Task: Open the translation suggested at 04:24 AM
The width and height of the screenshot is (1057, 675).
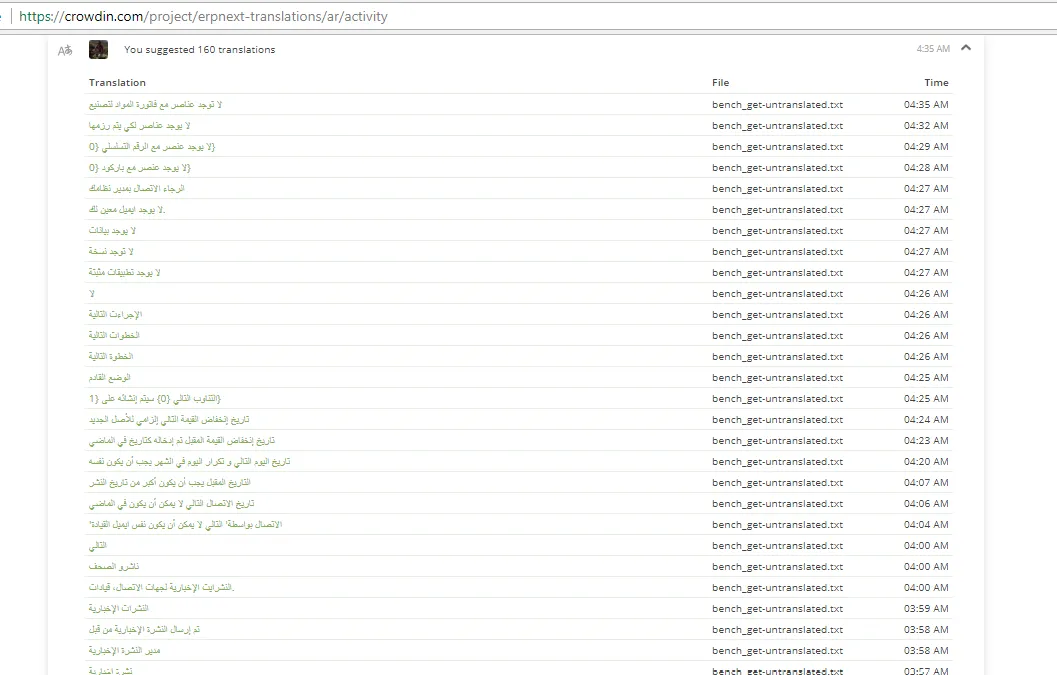Action: click(169, 419)
